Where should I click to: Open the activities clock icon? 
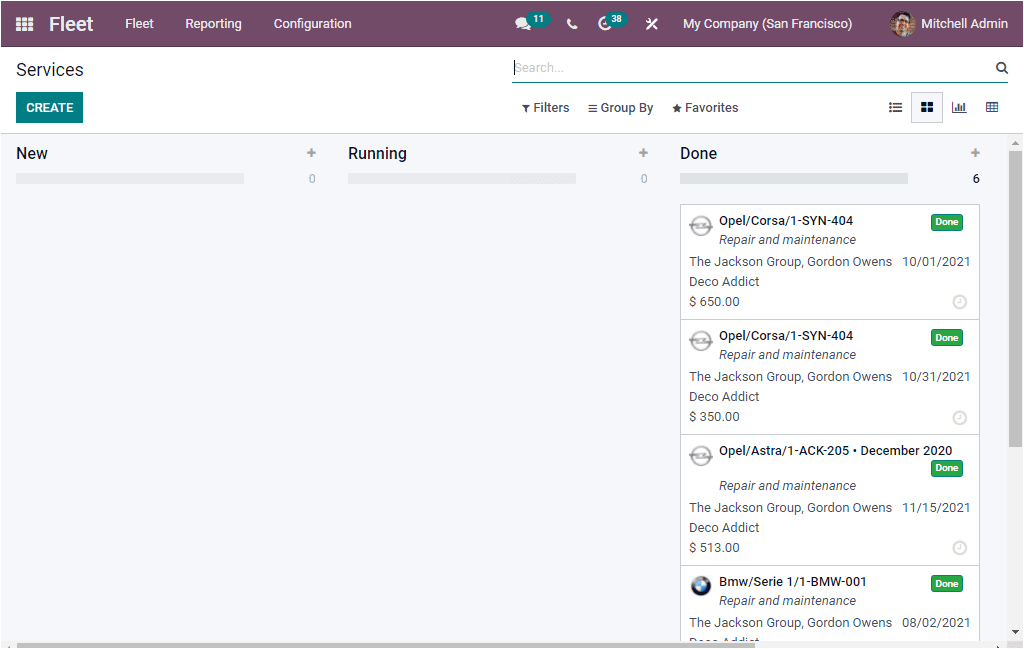(606, 23)
